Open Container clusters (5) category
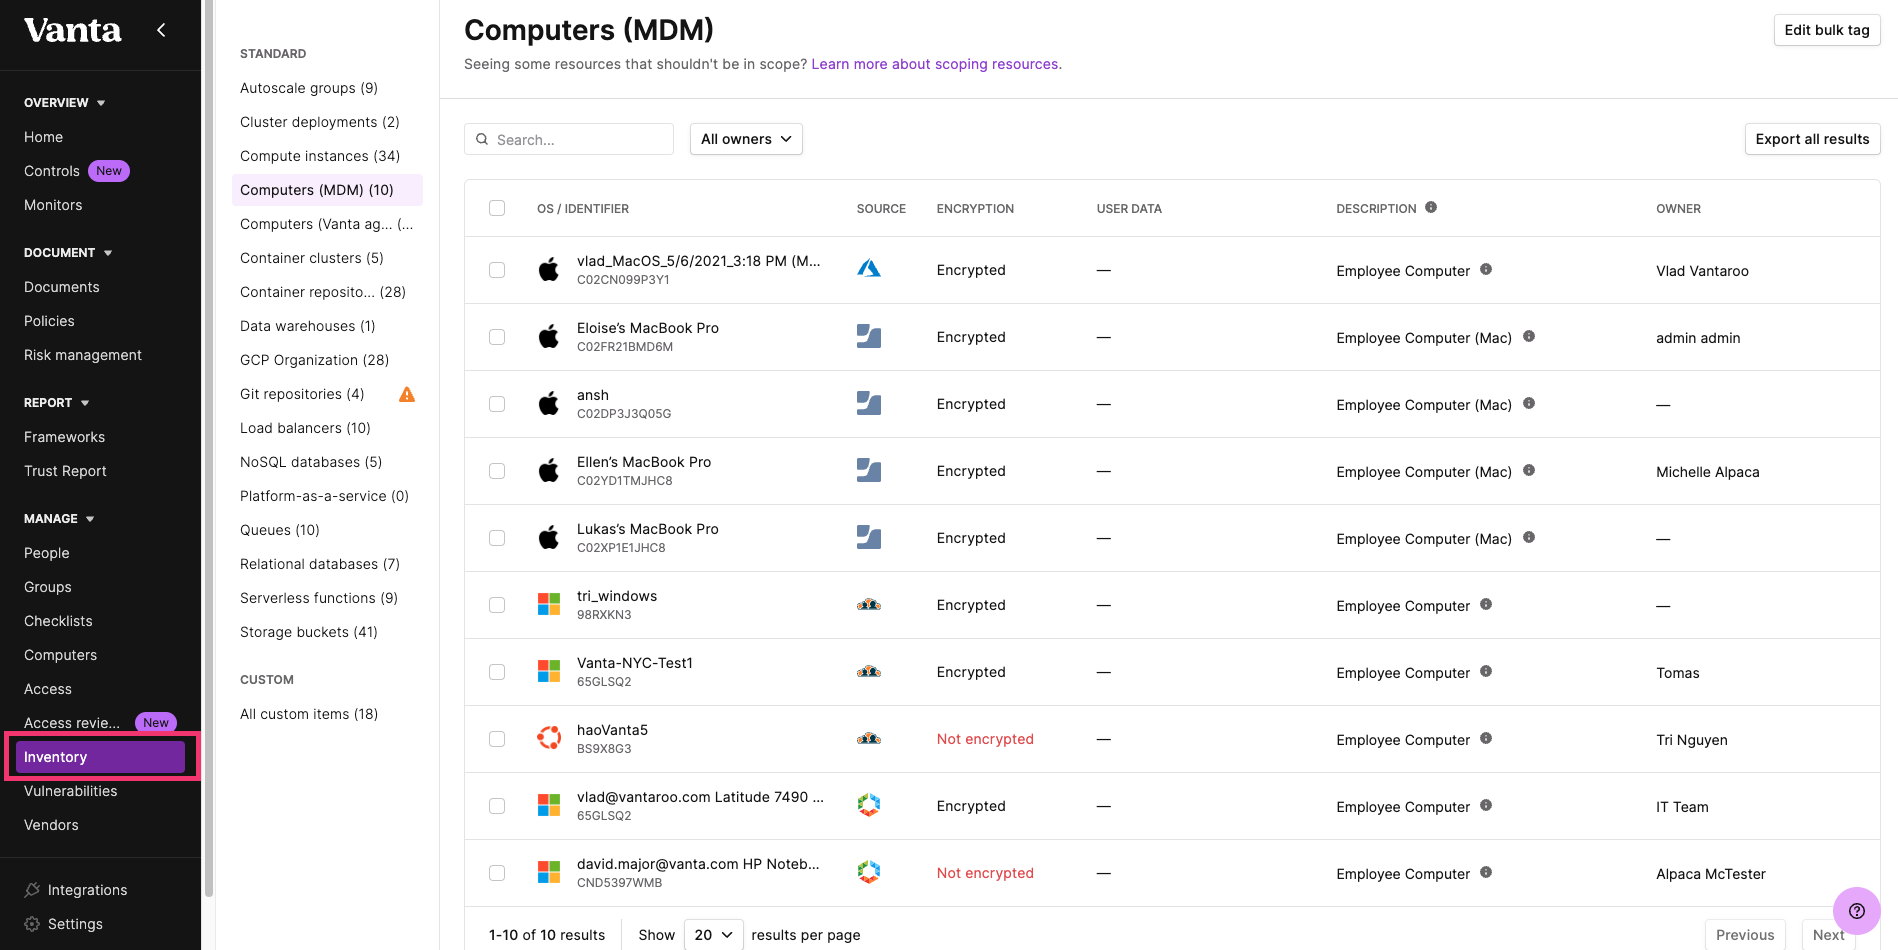The width and height of the screenshot is (1898, 950). point(312,258)
